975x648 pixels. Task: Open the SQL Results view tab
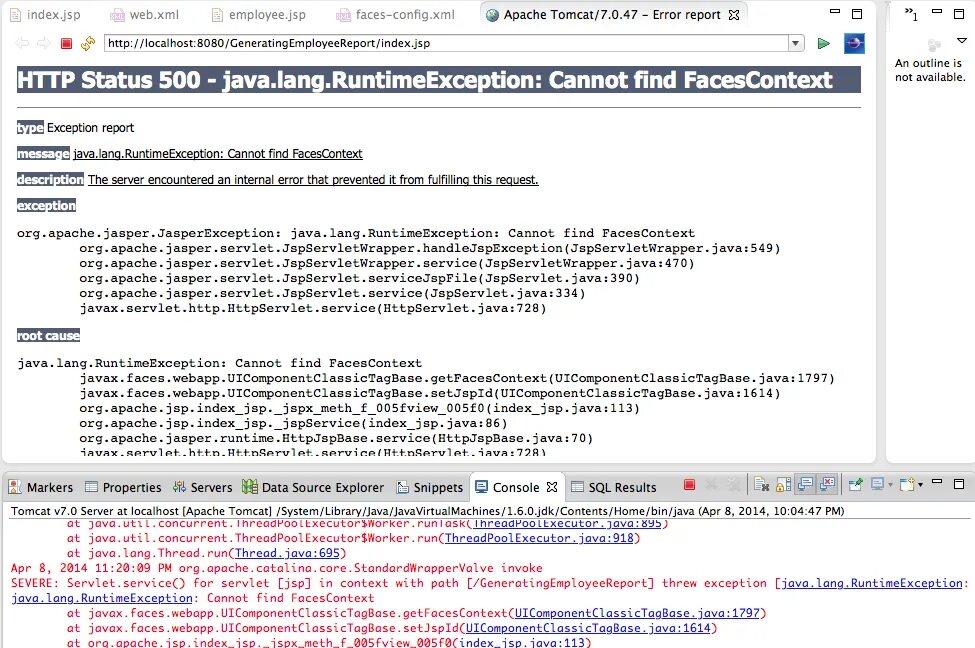(614, 487)
